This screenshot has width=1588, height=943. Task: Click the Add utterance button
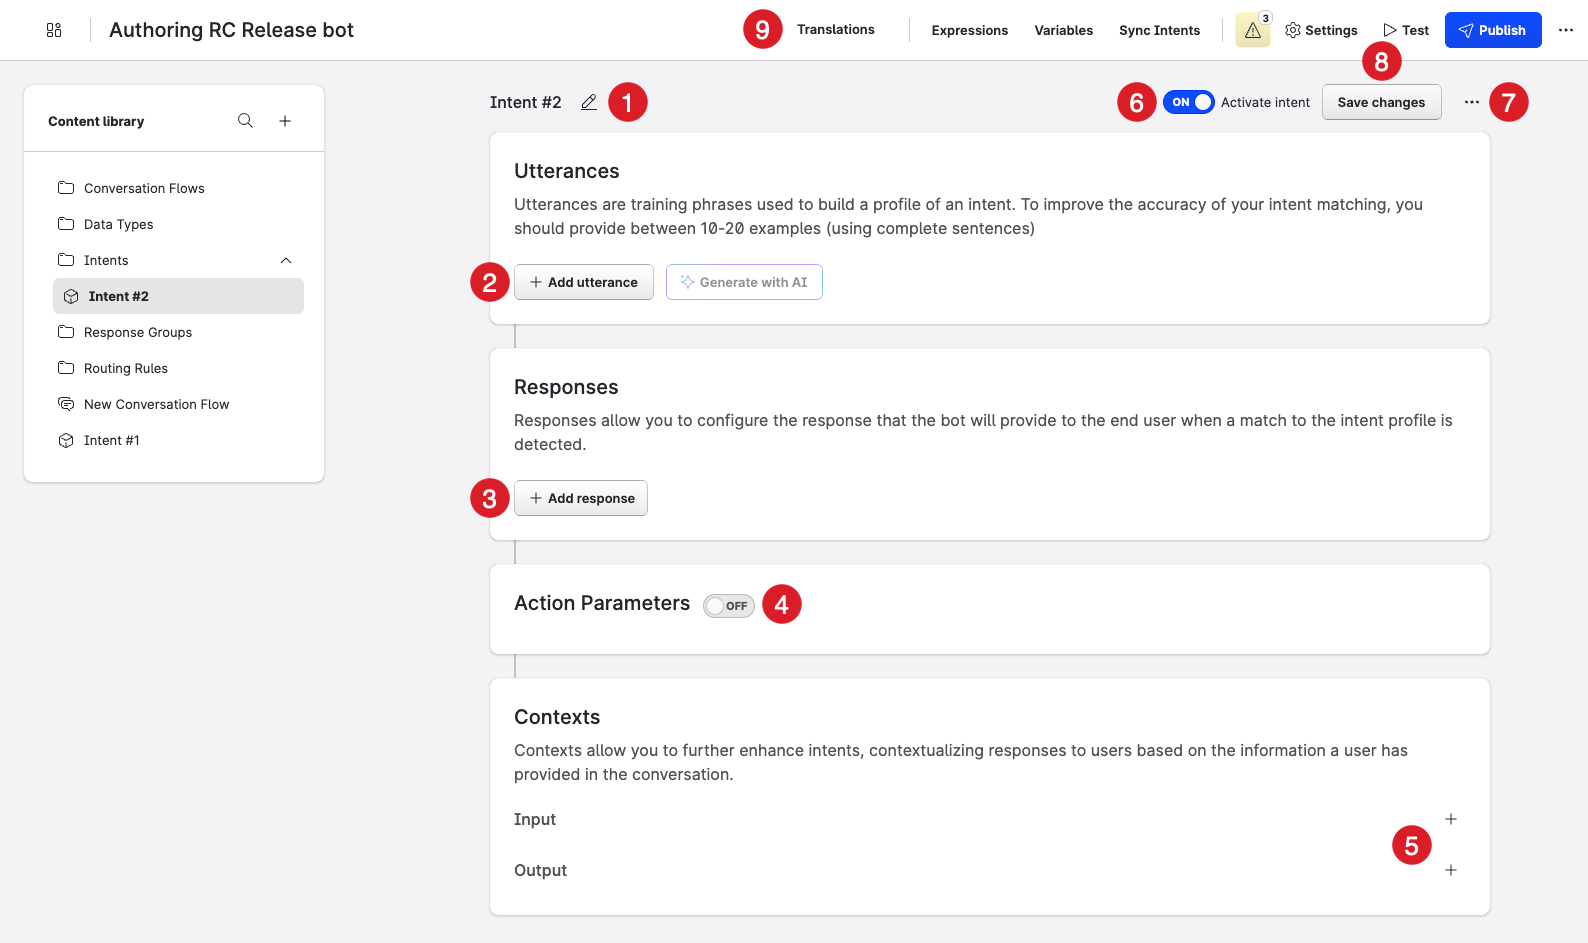tap(584, 282)
